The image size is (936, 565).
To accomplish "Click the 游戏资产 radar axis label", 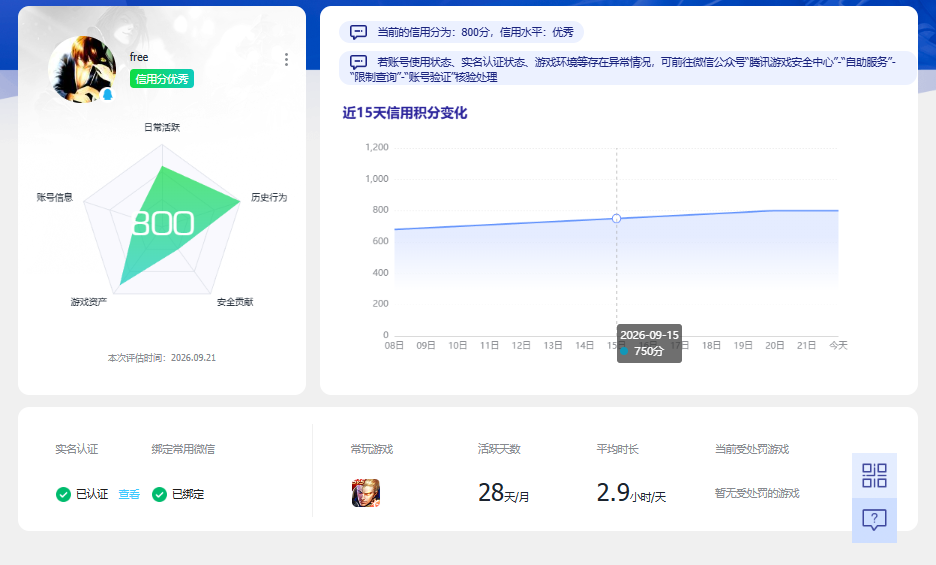I will coord(89,302).
